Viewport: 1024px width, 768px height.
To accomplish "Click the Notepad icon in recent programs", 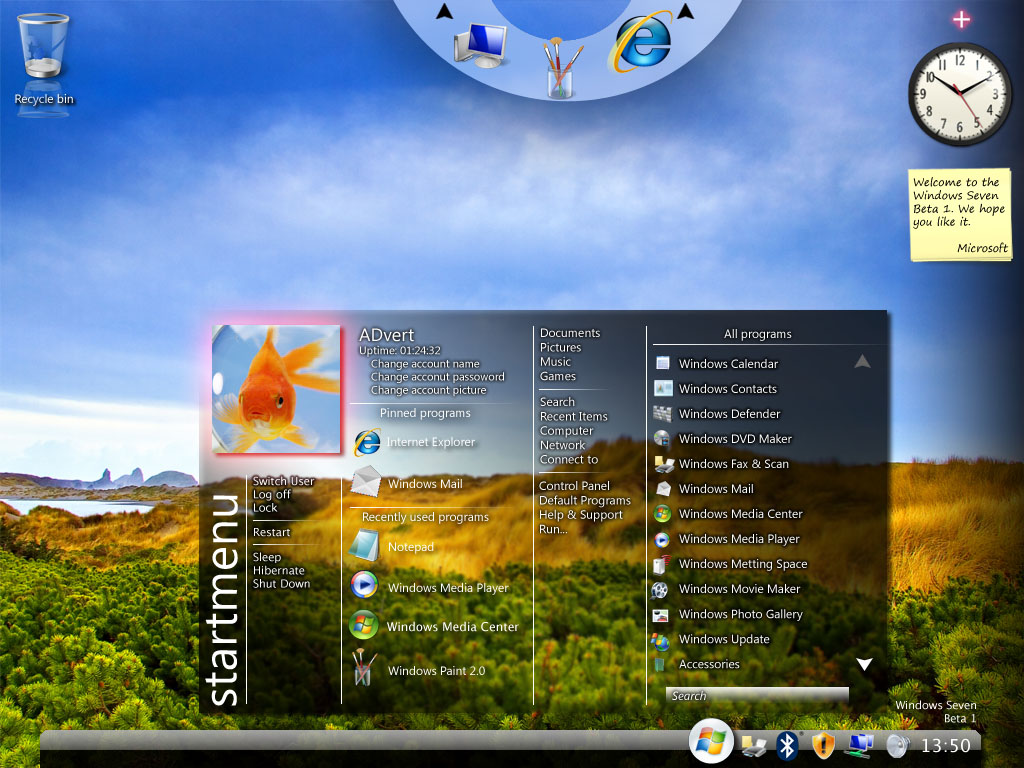I will click(364, 545).
